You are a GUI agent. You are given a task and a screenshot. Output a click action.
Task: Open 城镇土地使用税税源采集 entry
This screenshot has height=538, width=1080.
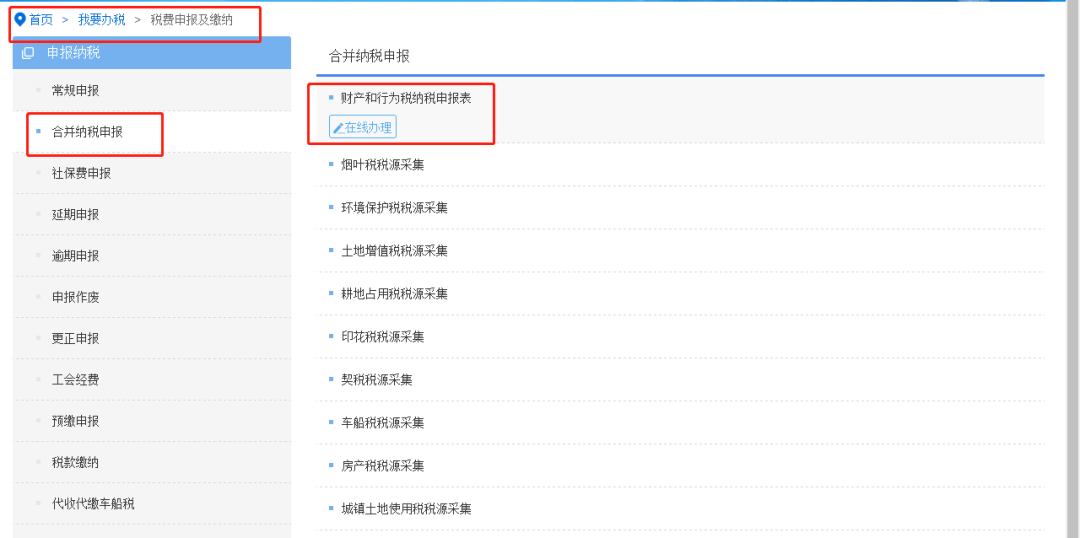tap(406, 509)
